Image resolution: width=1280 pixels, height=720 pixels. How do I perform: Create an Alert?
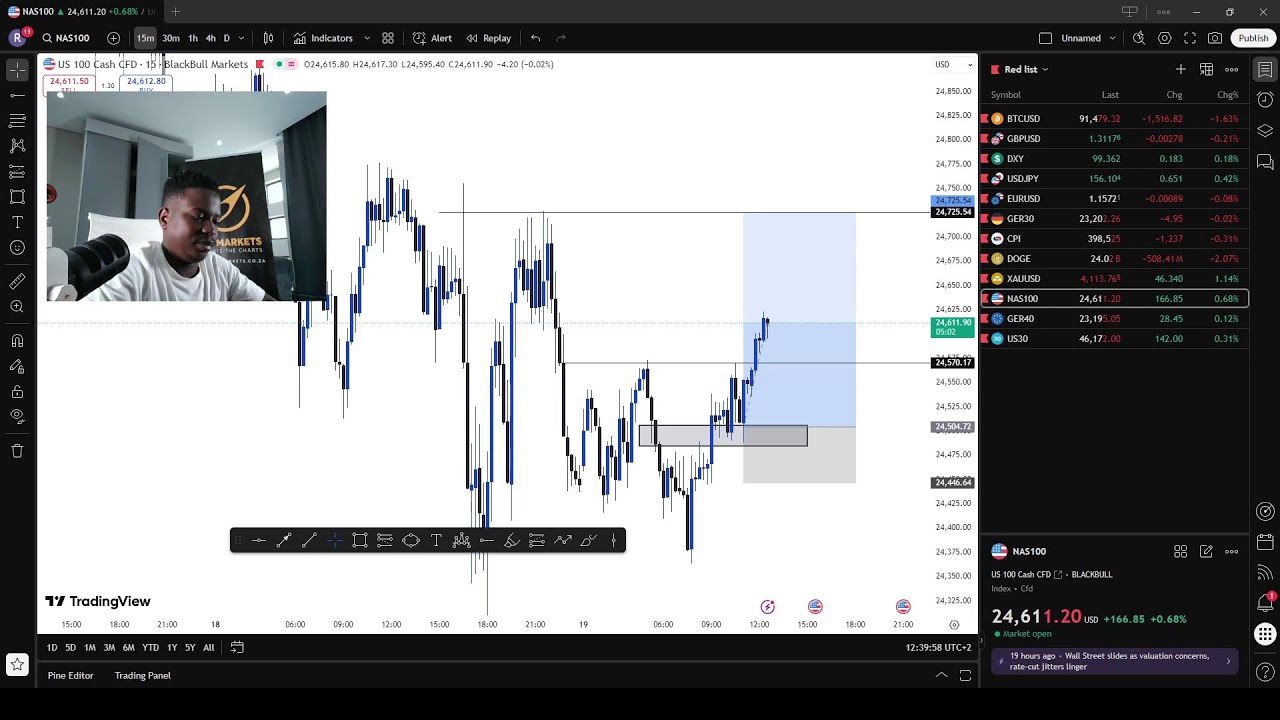(x=433, y=38)
